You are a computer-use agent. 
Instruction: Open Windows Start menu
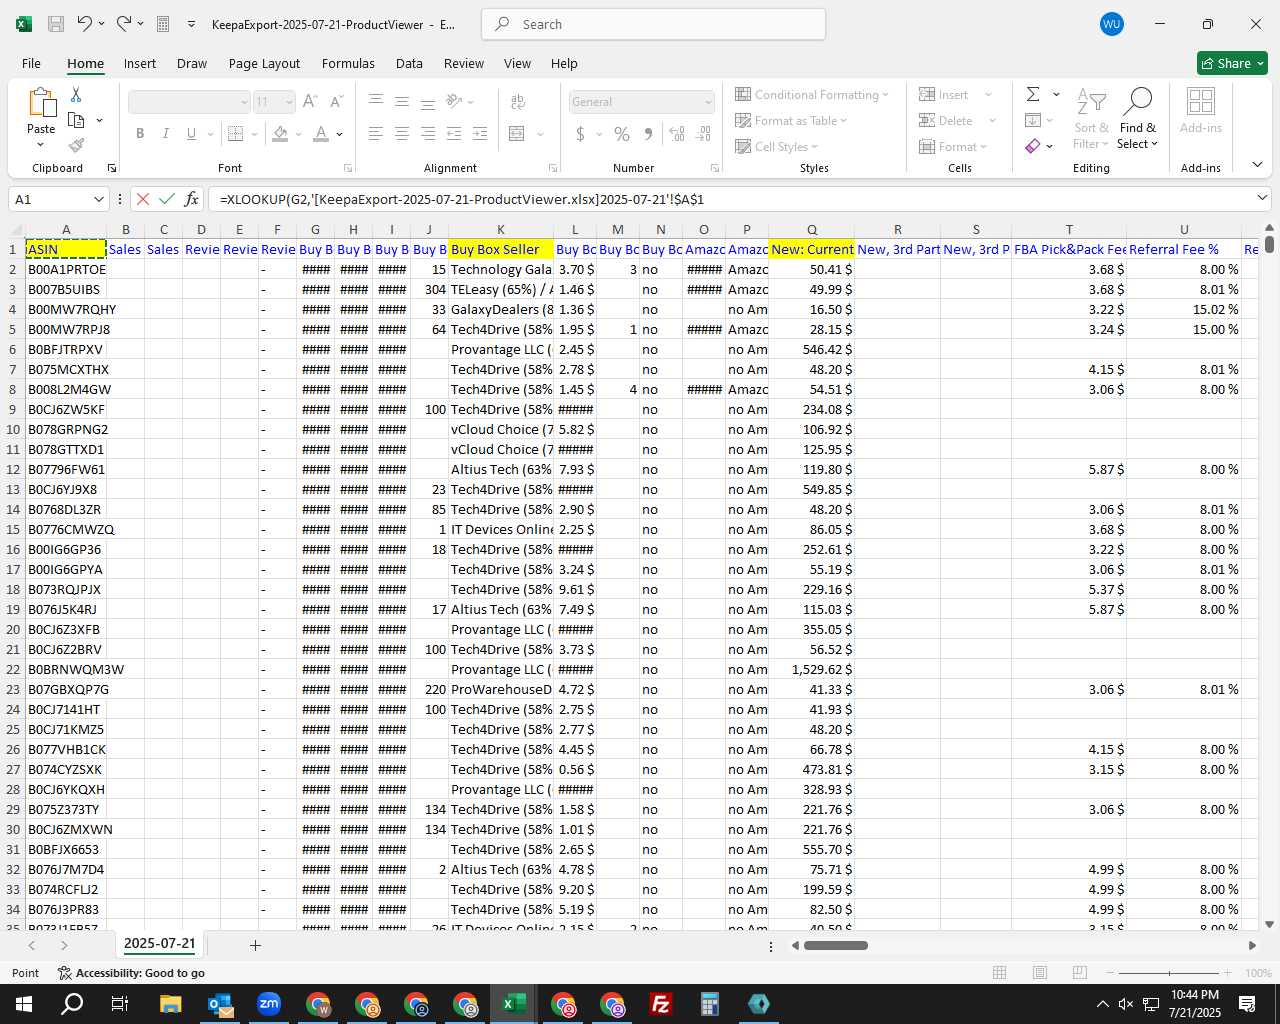[23, 1003]
